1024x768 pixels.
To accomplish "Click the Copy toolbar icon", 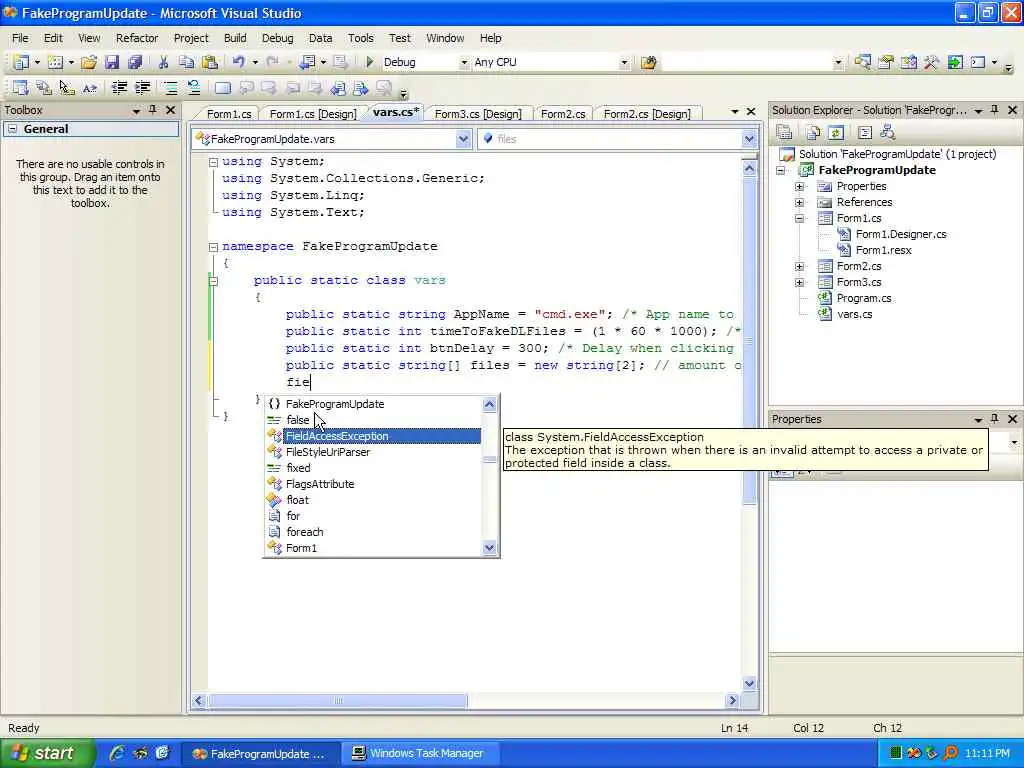I will click(186, 62).
